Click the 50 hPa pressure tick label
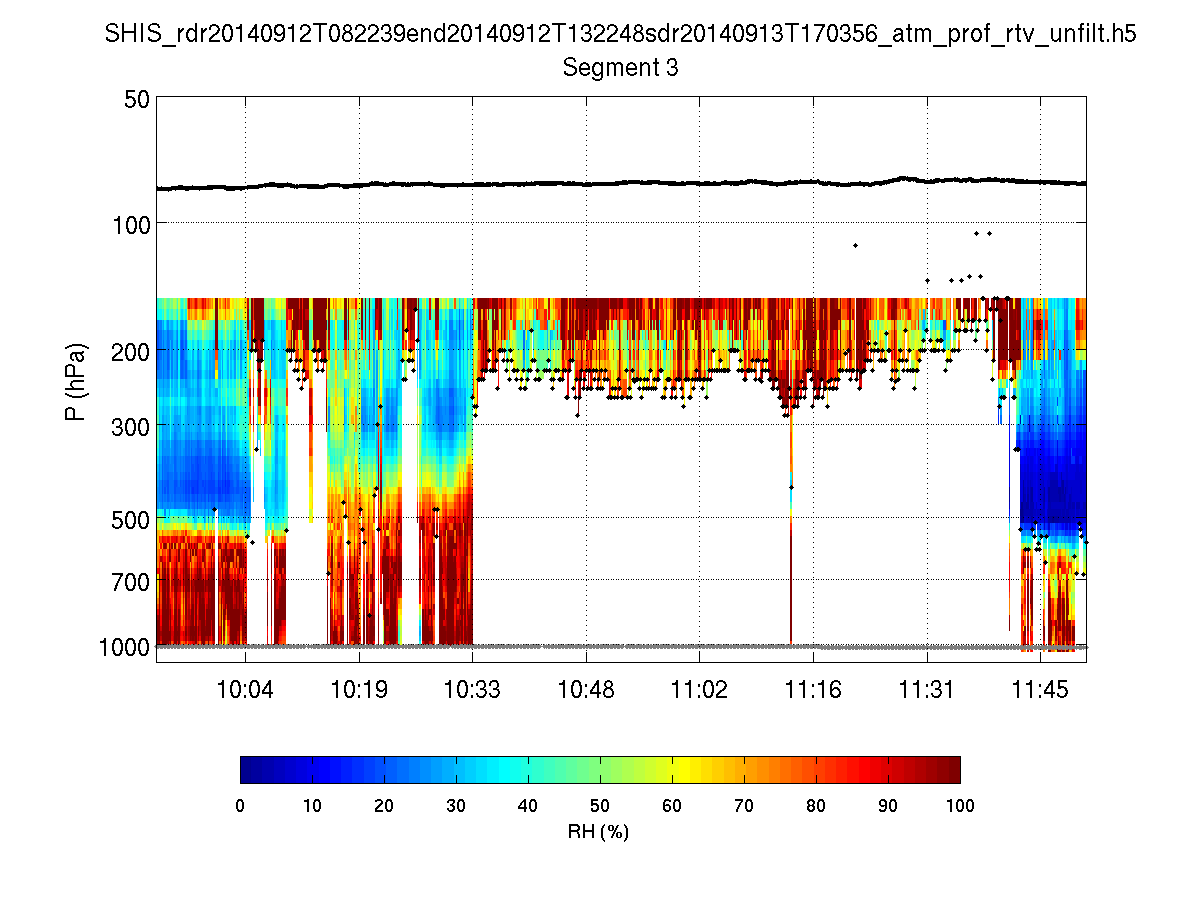 (x=137, y=99)
